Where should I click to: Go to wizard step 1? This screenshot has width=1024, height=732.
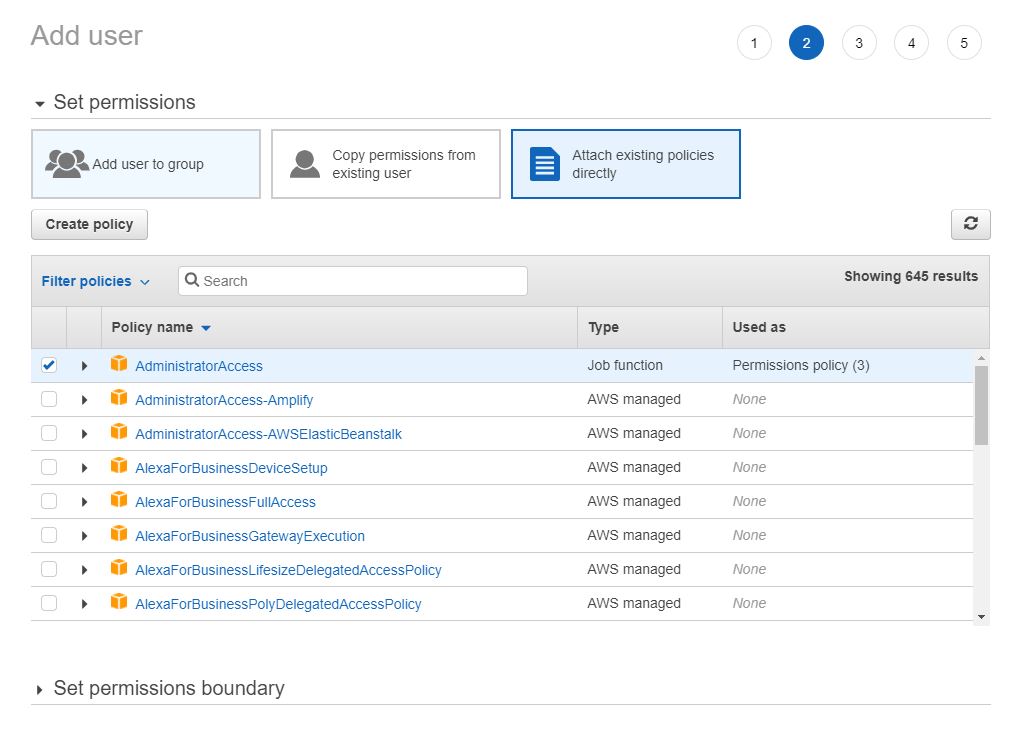pyautogui.click(x=754, y=42)
